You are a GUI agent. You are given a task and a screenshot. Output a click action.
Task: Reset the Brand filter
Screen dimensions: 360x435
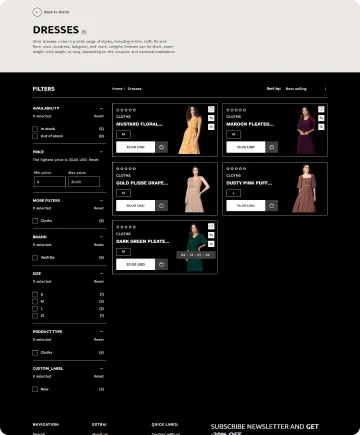[99, 245]
